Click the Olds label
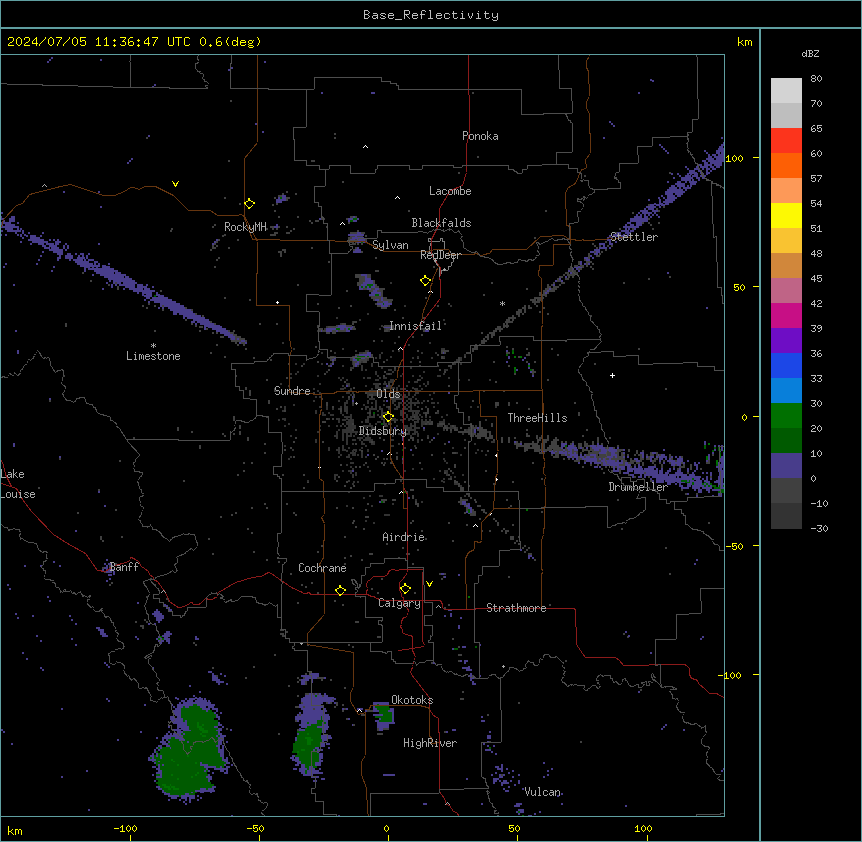This screenshot has height=842, width=862. [x=388, y=394]
